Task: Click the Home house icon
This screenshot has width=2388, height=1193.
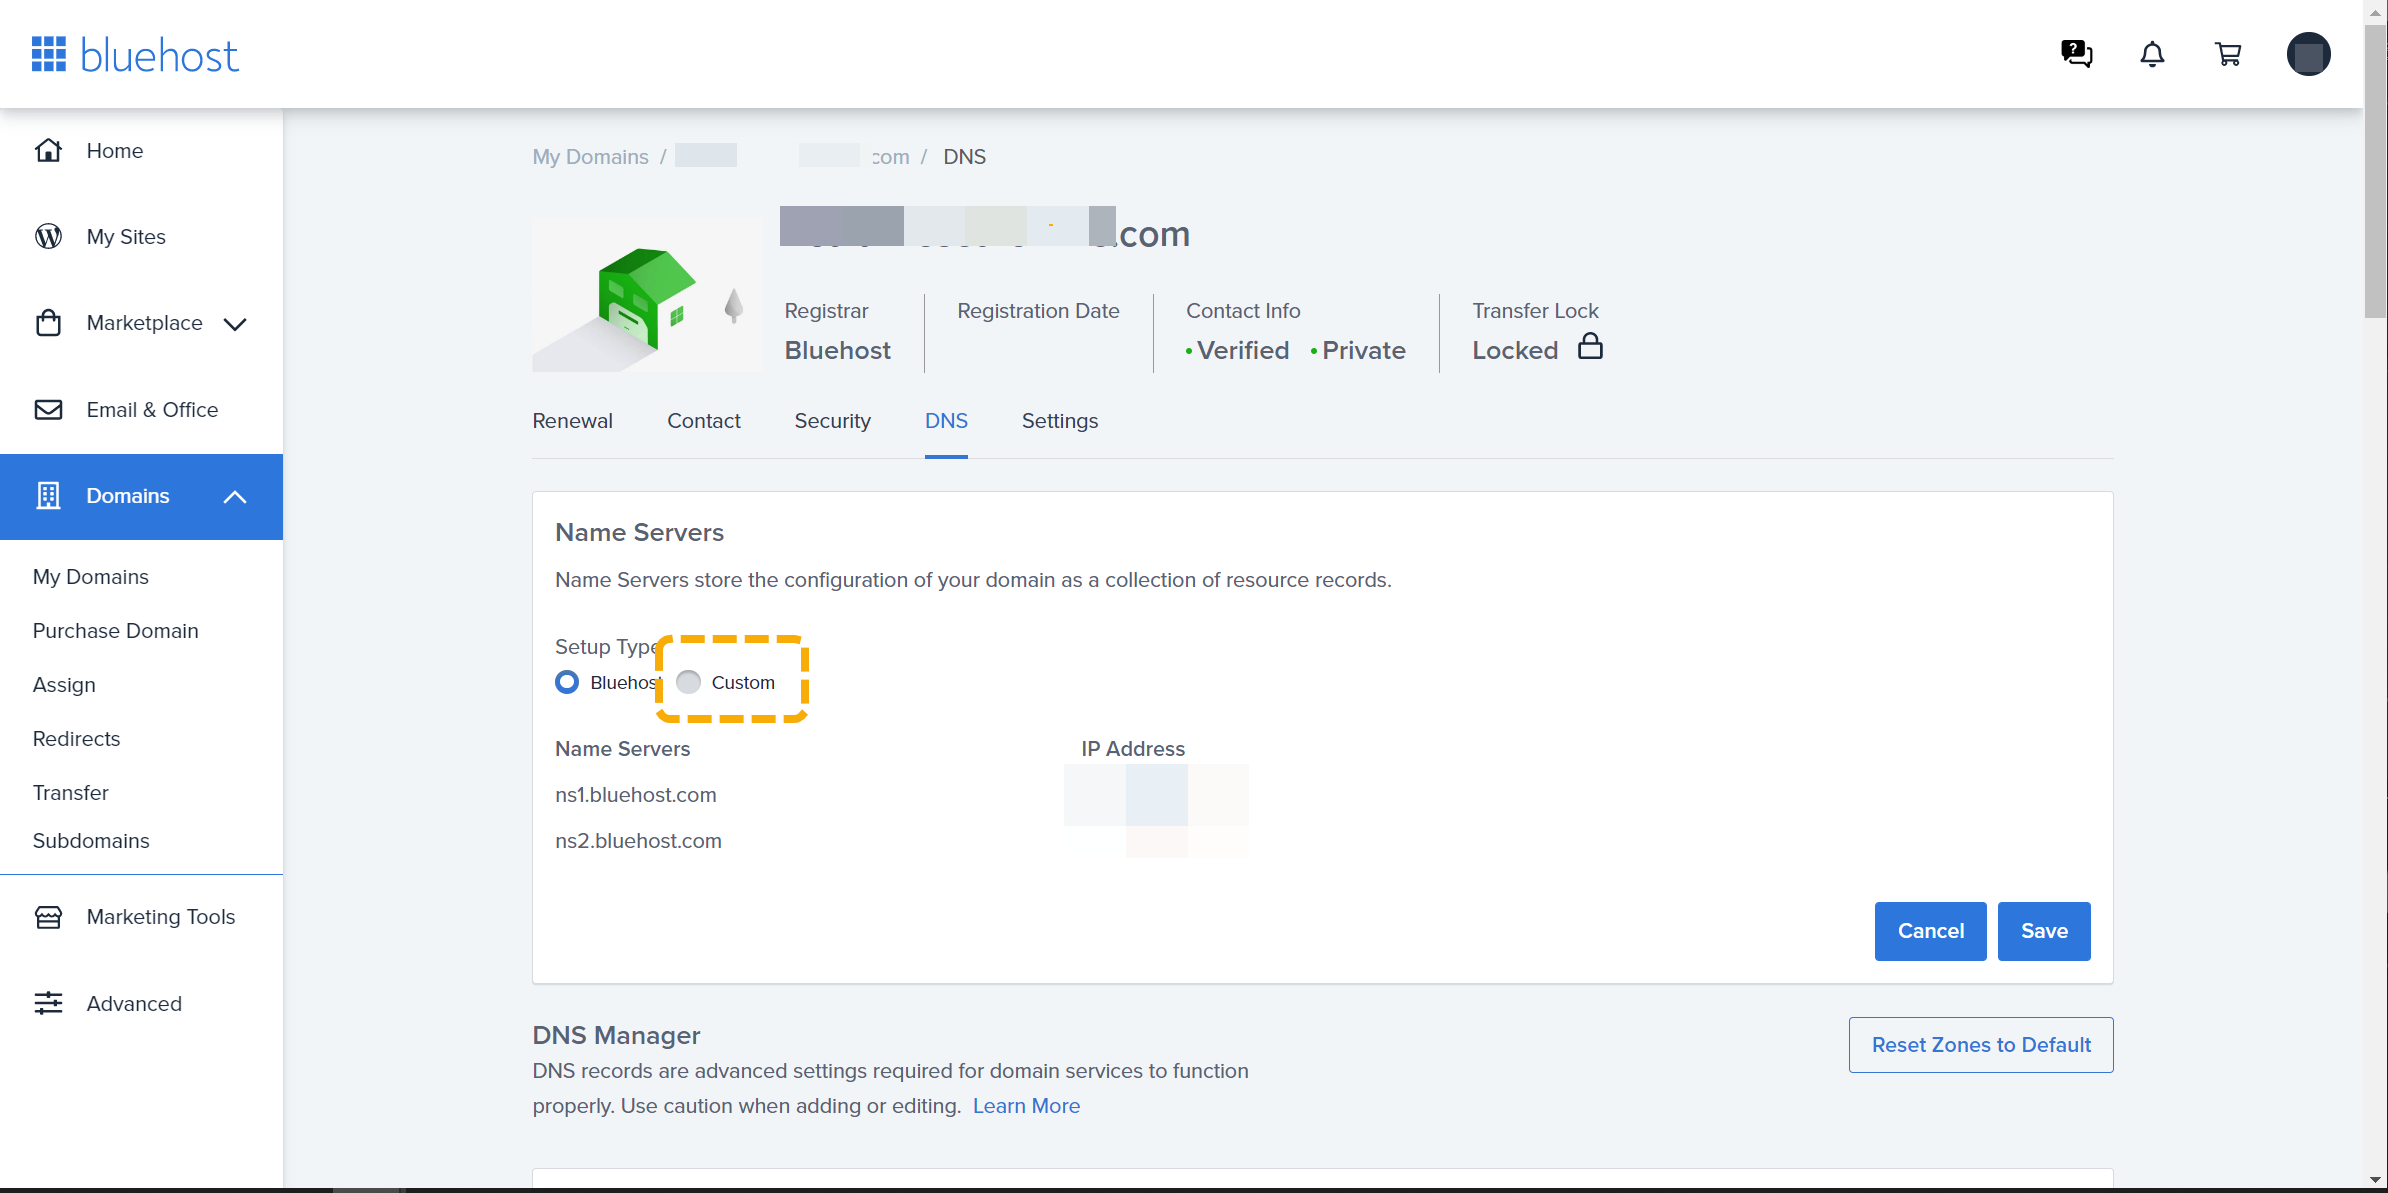Action: (x=48, y=151)
